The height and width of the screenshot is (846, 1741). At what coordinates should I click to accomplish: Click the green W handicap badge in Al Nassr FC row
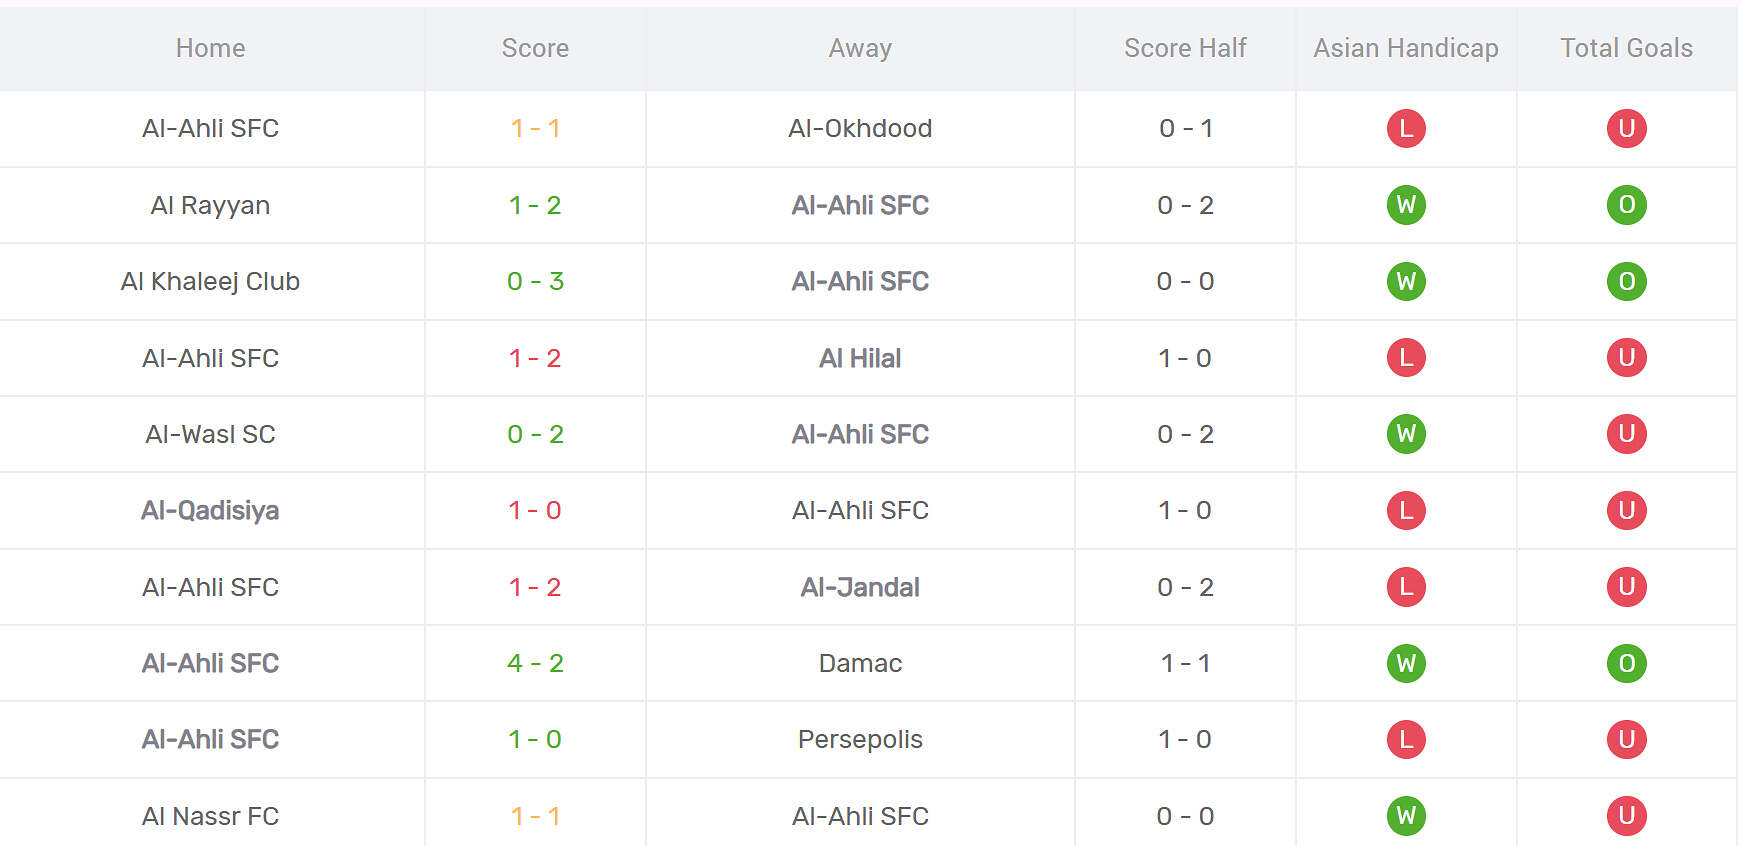coord(1406,816)
